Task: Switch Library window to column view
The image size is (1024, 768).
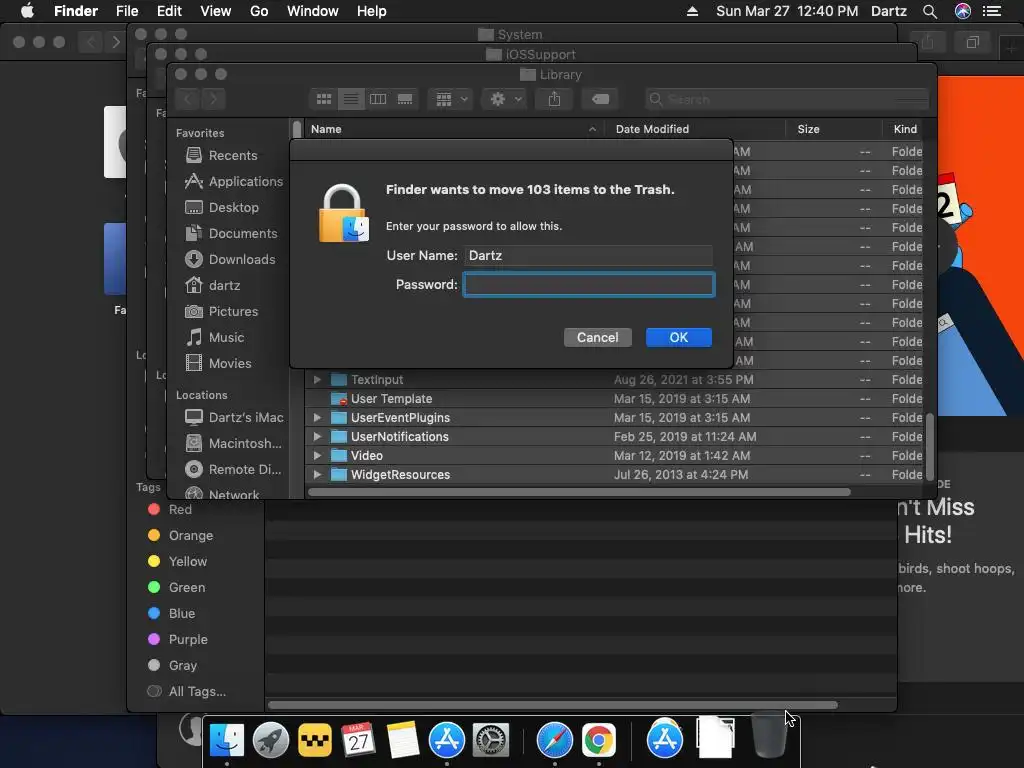Action: [378, 99]
